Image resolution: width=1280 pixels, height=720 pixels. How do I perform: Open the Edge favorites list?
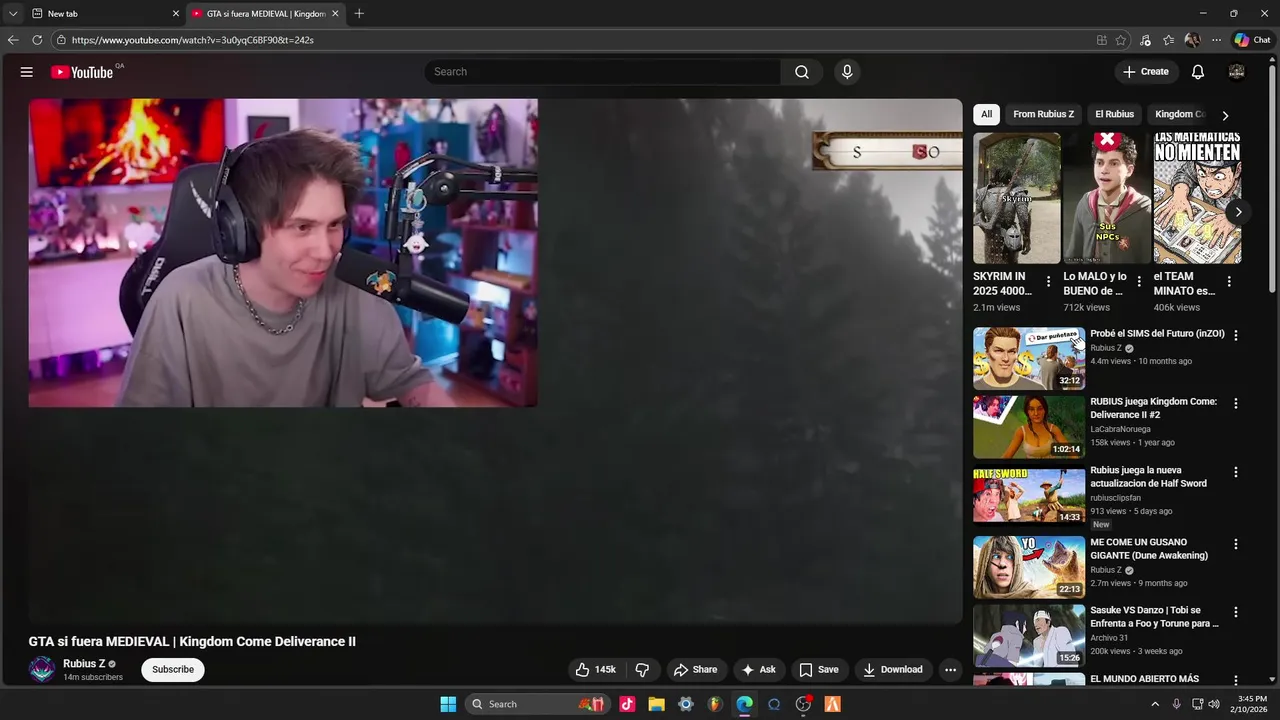1169,40
